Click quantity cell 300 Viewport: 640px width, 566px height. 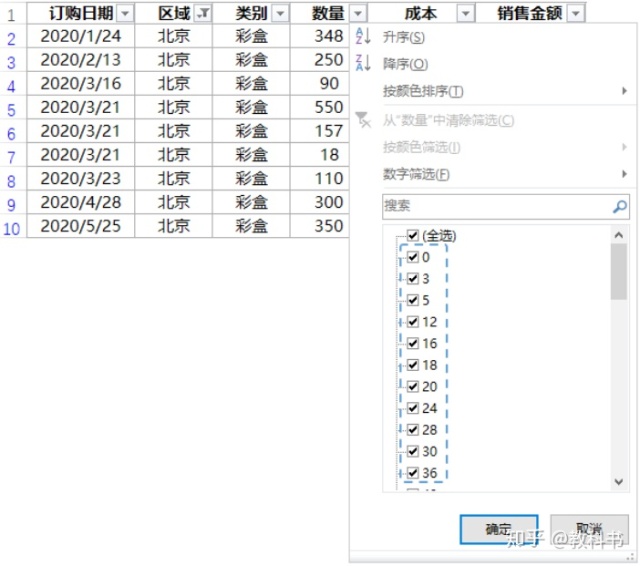point(320,202)
